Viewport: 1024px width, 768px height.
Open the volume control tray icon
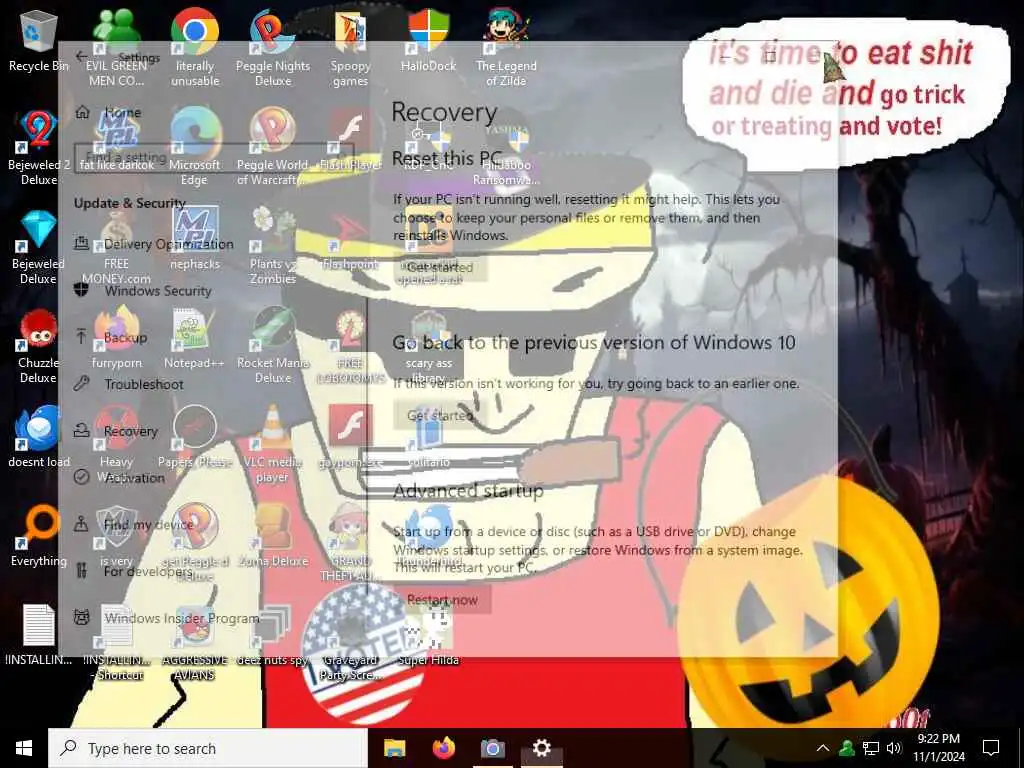tap(894, 748)
